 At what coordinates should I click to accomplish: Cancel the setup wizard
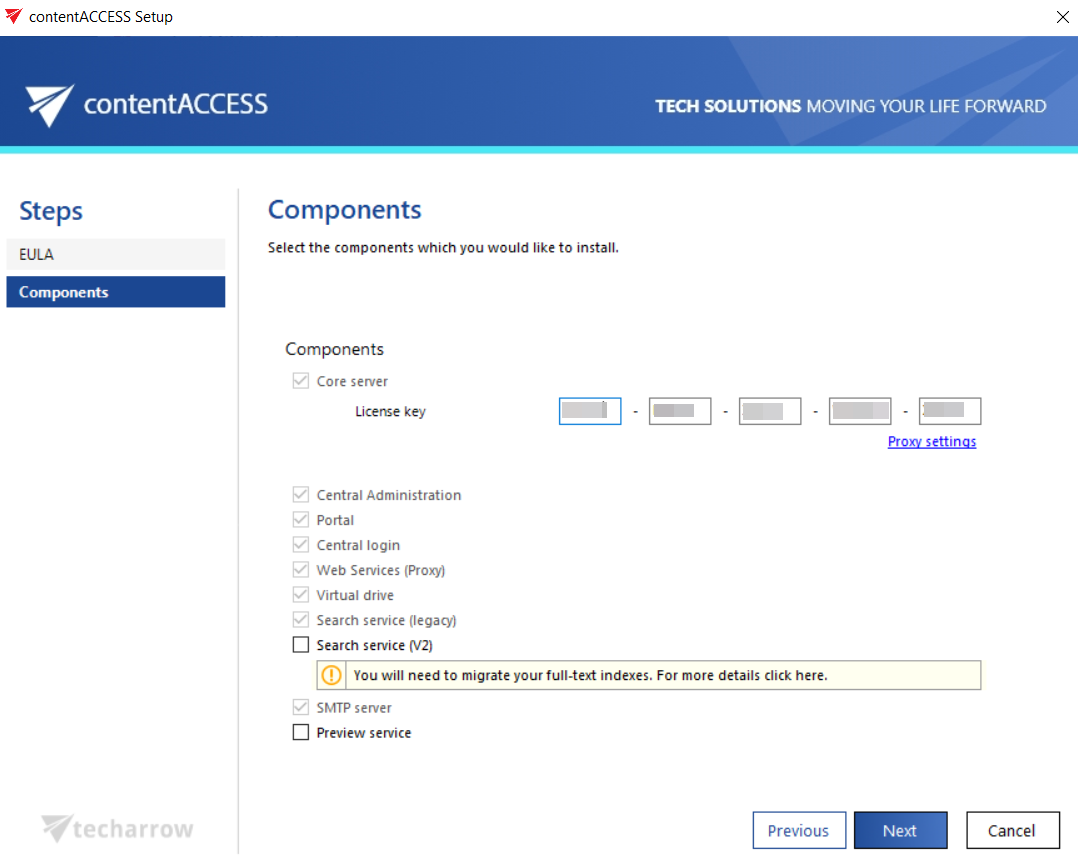[1012, 830]
